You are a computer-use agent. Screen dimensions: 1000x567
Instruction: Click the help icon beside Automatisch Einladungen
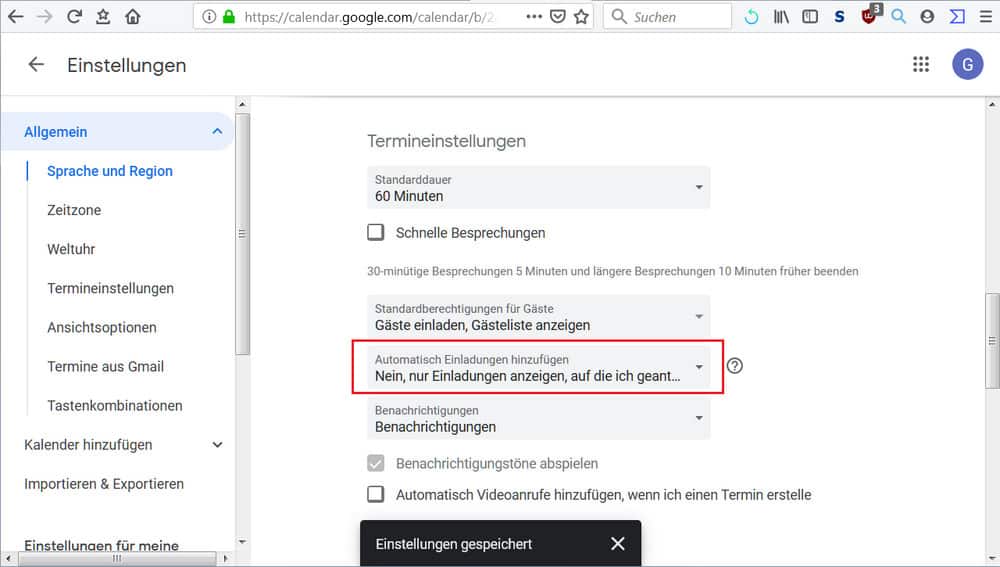tap(735, 366)
